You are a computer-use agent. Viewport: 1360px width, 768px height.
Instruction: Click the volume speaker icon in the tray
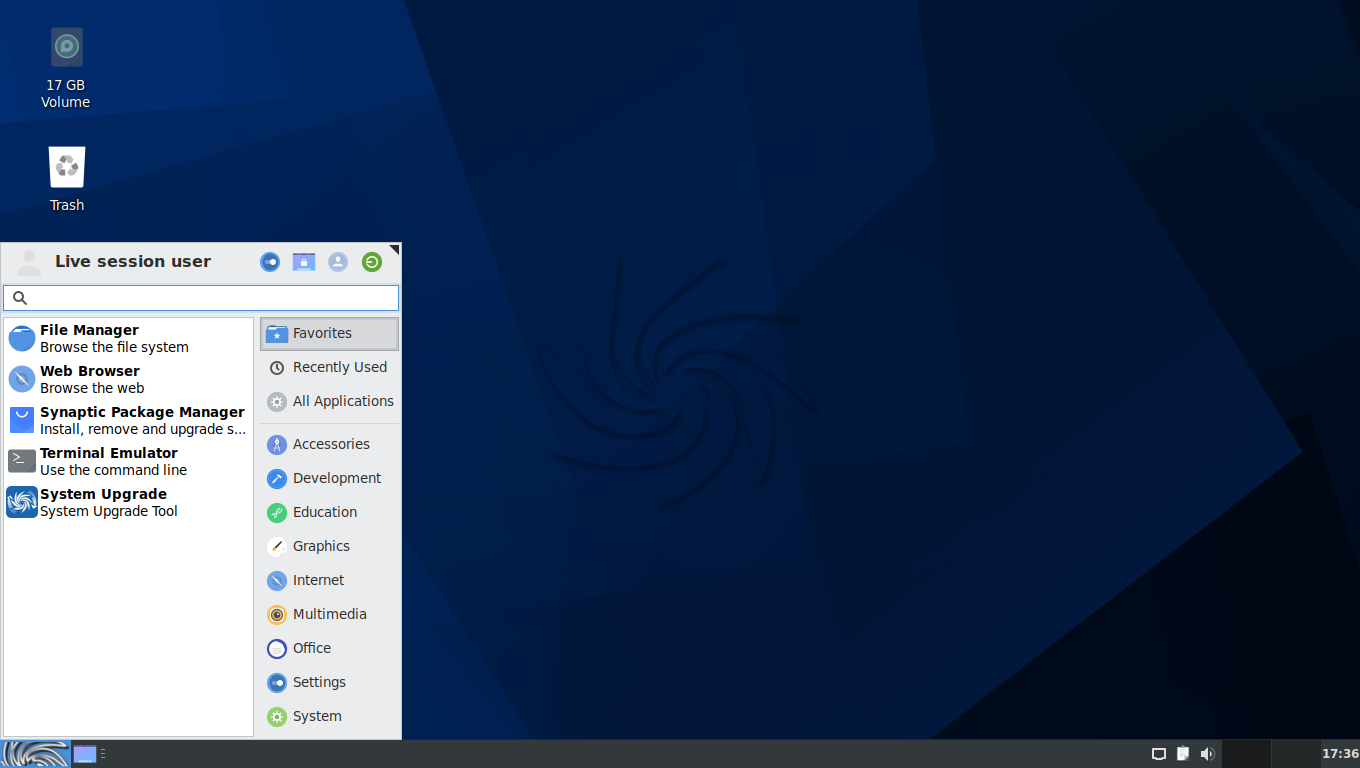coord(1207,754)
